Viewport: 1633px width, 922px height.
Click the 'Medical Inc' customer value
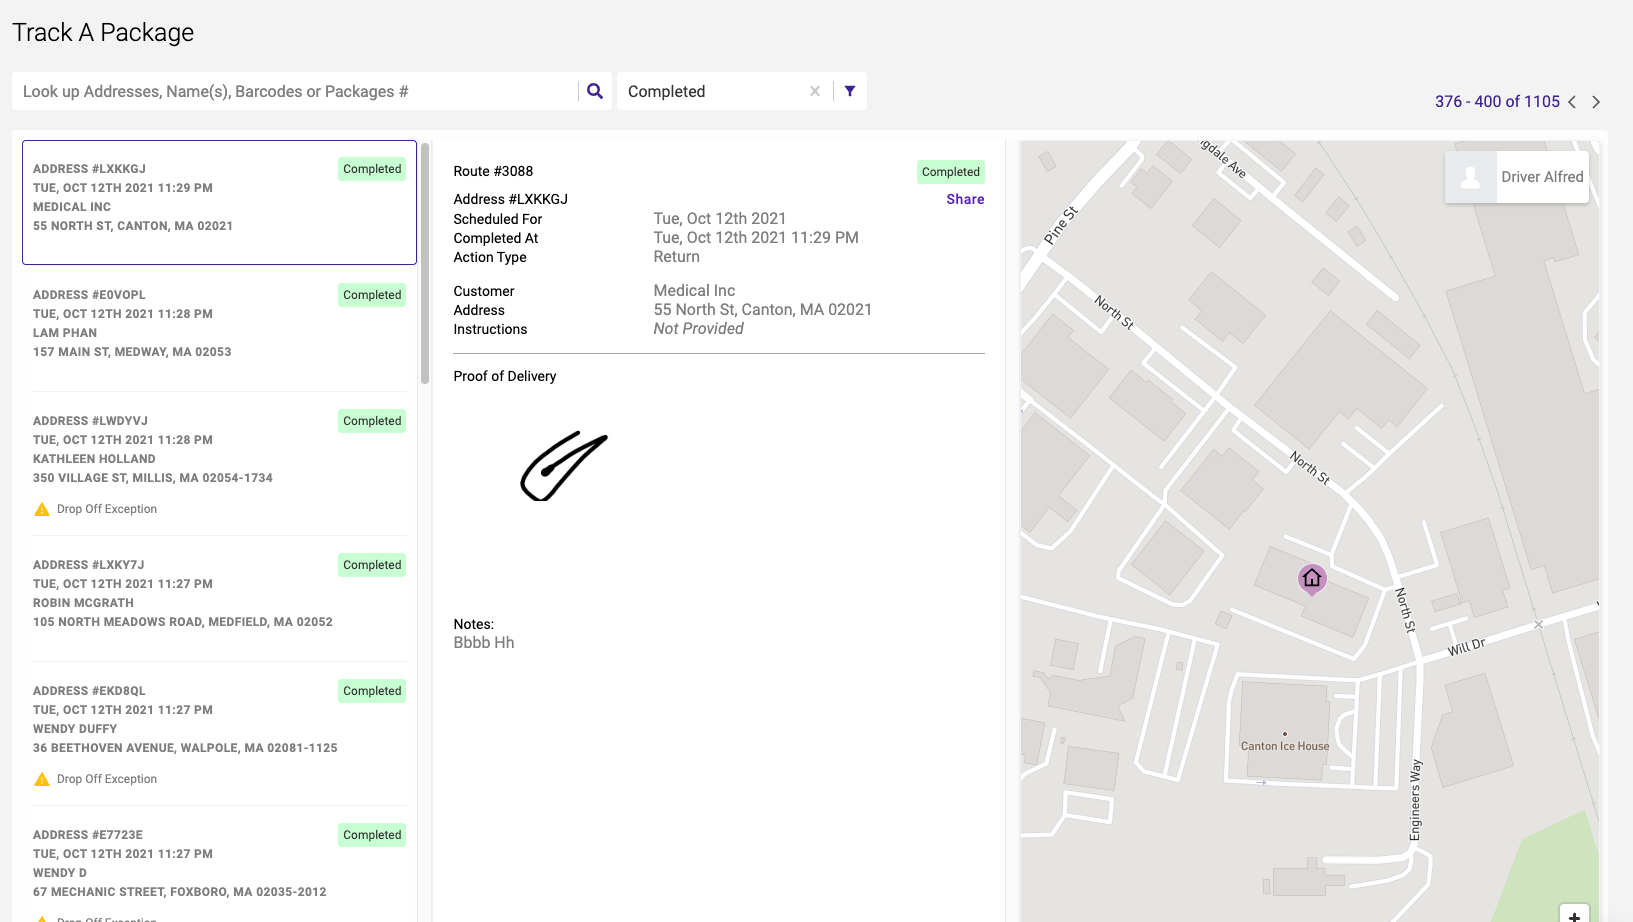click(694, 291)
